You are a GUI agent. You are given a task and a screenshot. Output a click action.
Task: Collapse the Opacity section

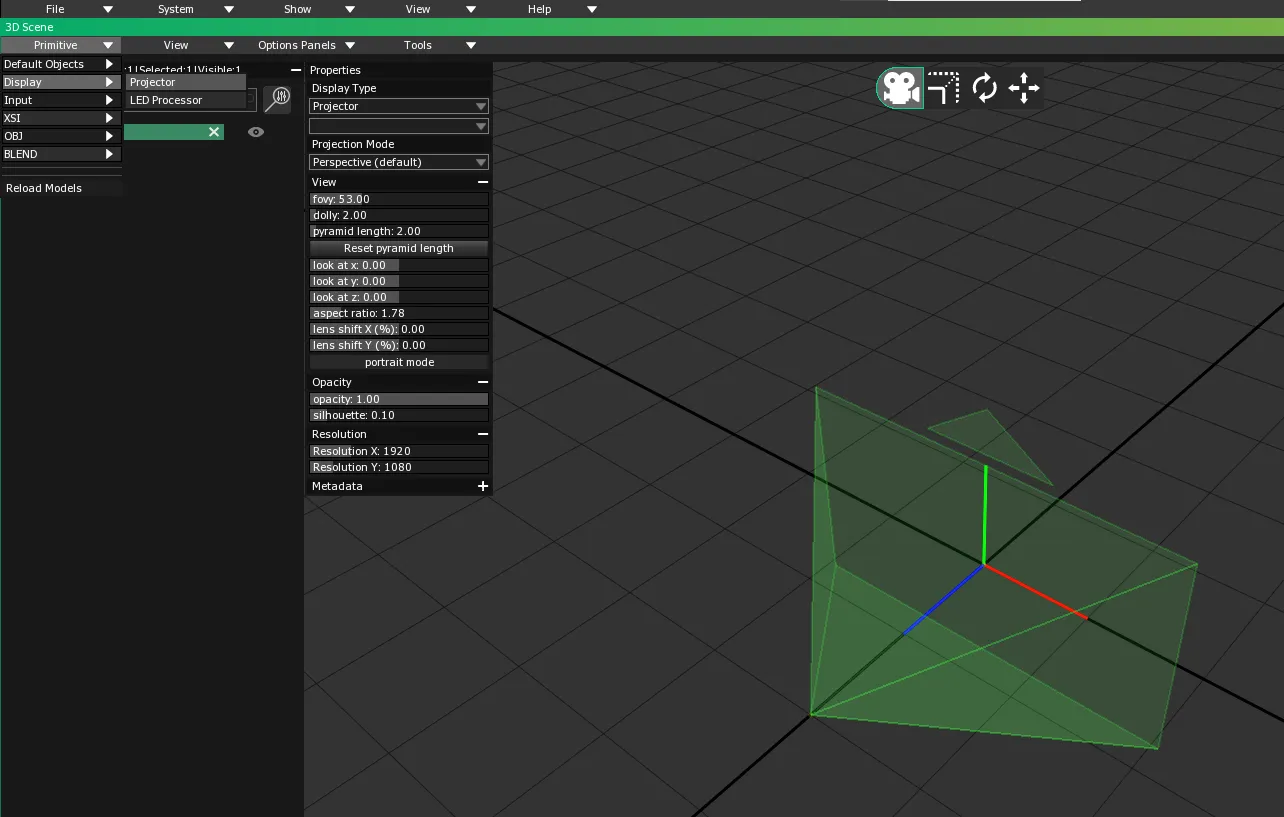coord(483,382)
